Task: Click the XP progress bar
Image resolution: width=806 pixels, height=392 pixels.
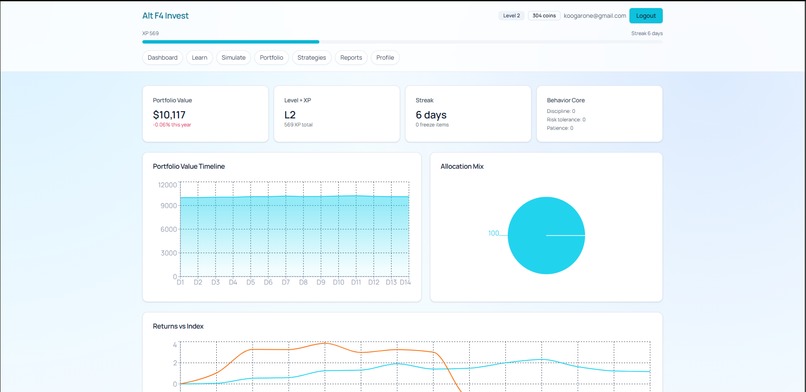Action: 402,42
